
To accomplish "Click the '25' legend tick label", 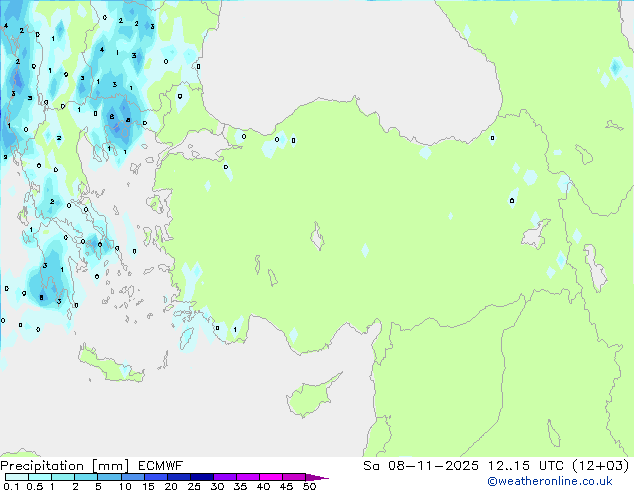I will (x=194, y=486).
